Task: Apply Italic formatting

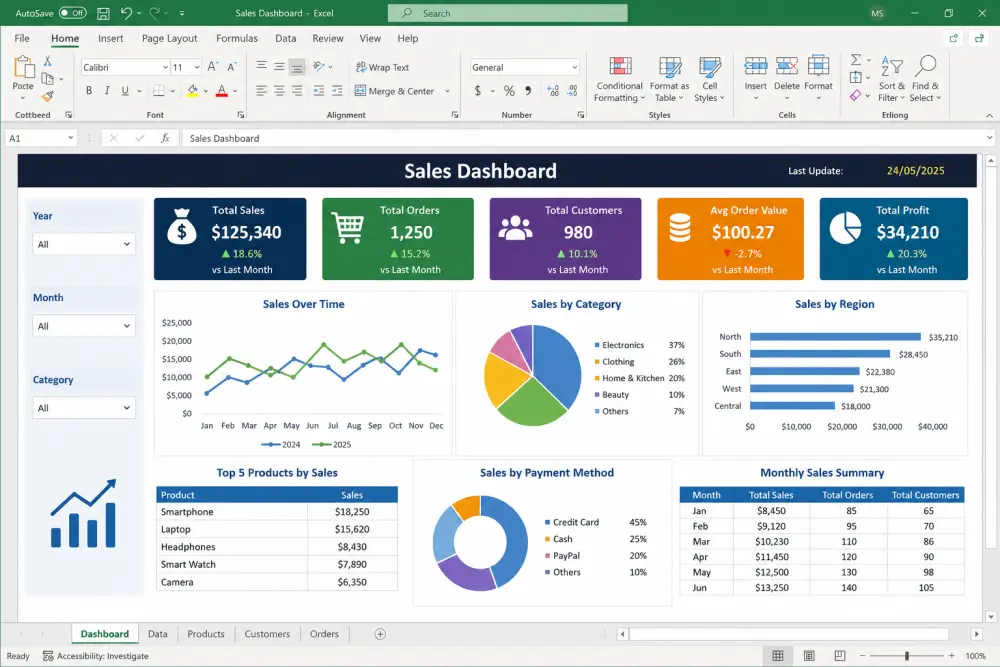Action: 107,91
